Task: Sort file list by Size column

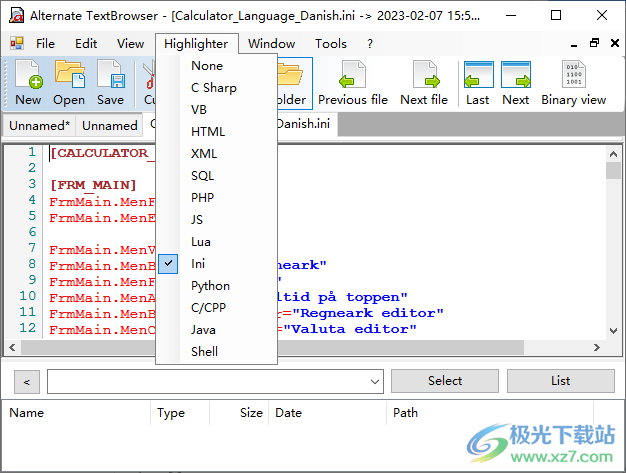Action: click(x=239, y=413)
